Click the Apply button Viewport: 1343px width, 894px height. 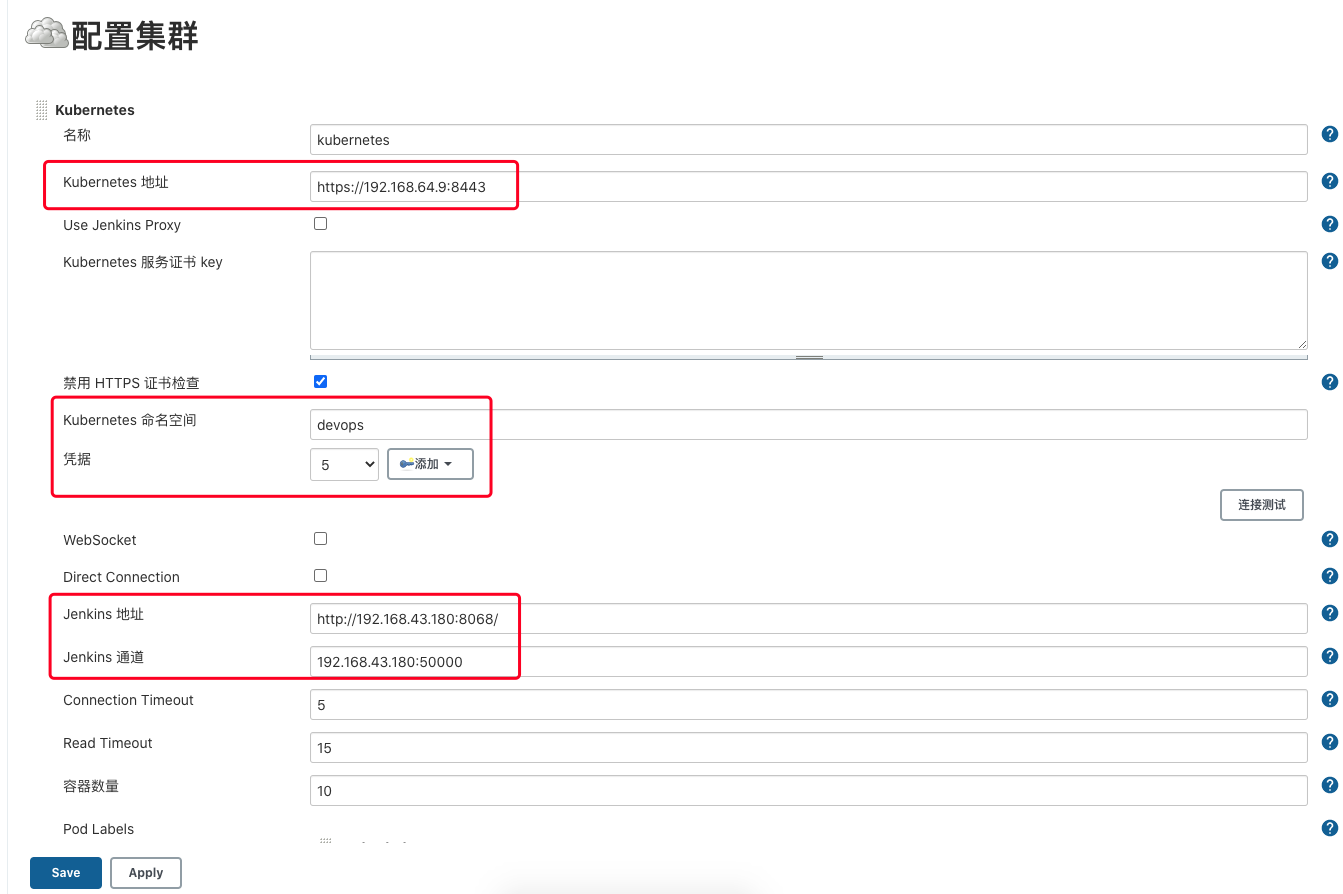(145, 873)
